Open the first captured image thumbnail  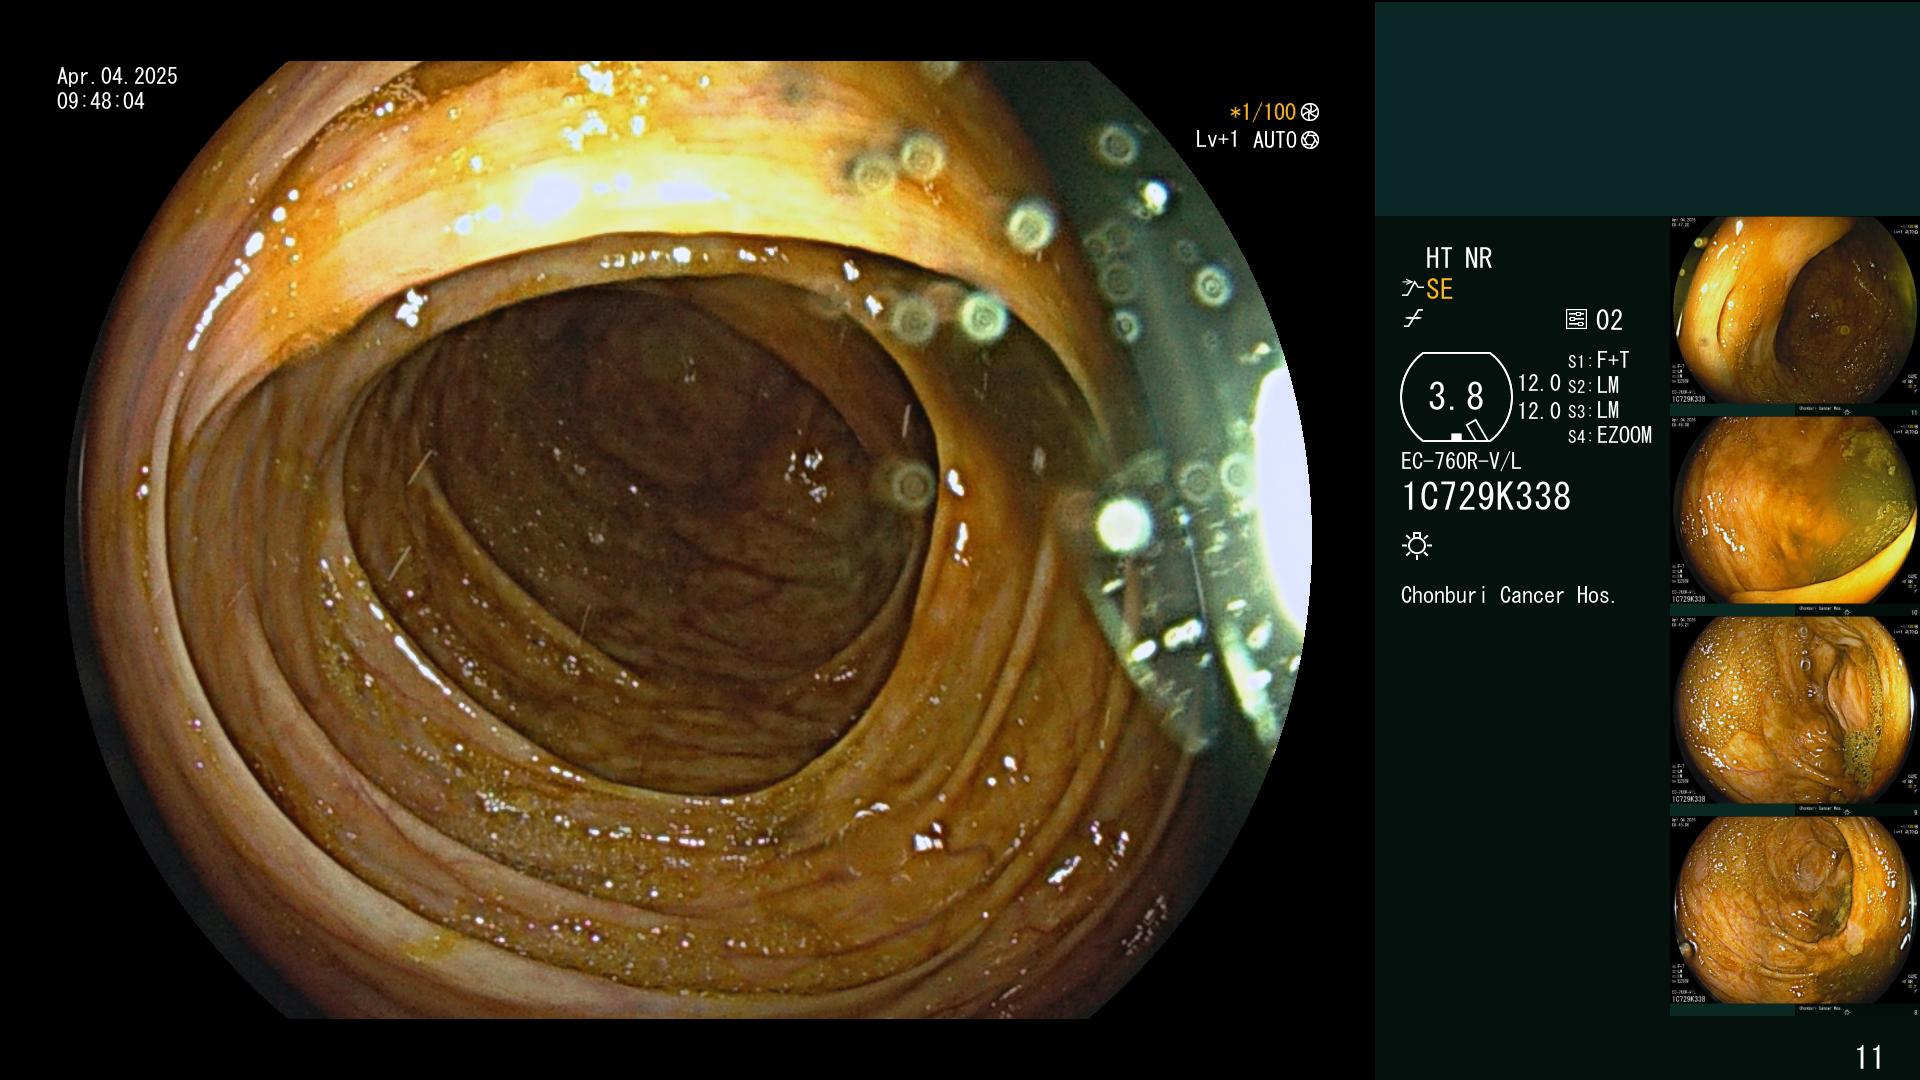[x=1794, y=316]
